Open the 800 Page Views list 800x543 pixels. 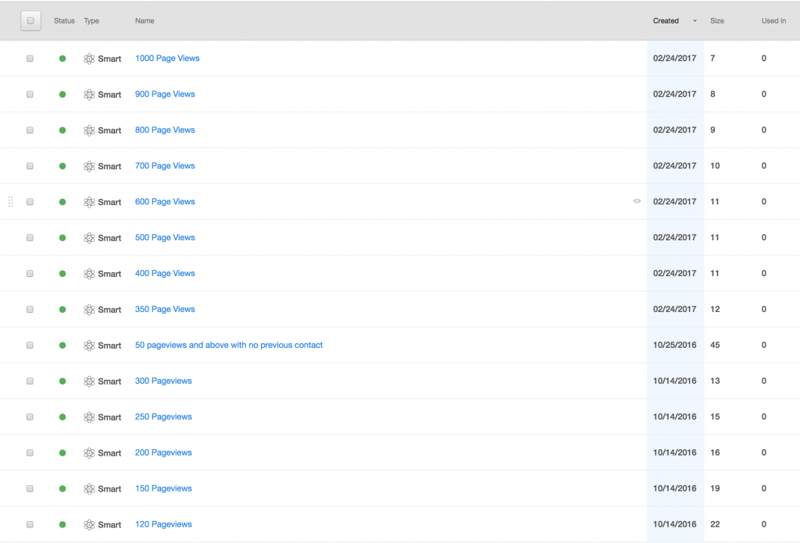coord(165,130)
